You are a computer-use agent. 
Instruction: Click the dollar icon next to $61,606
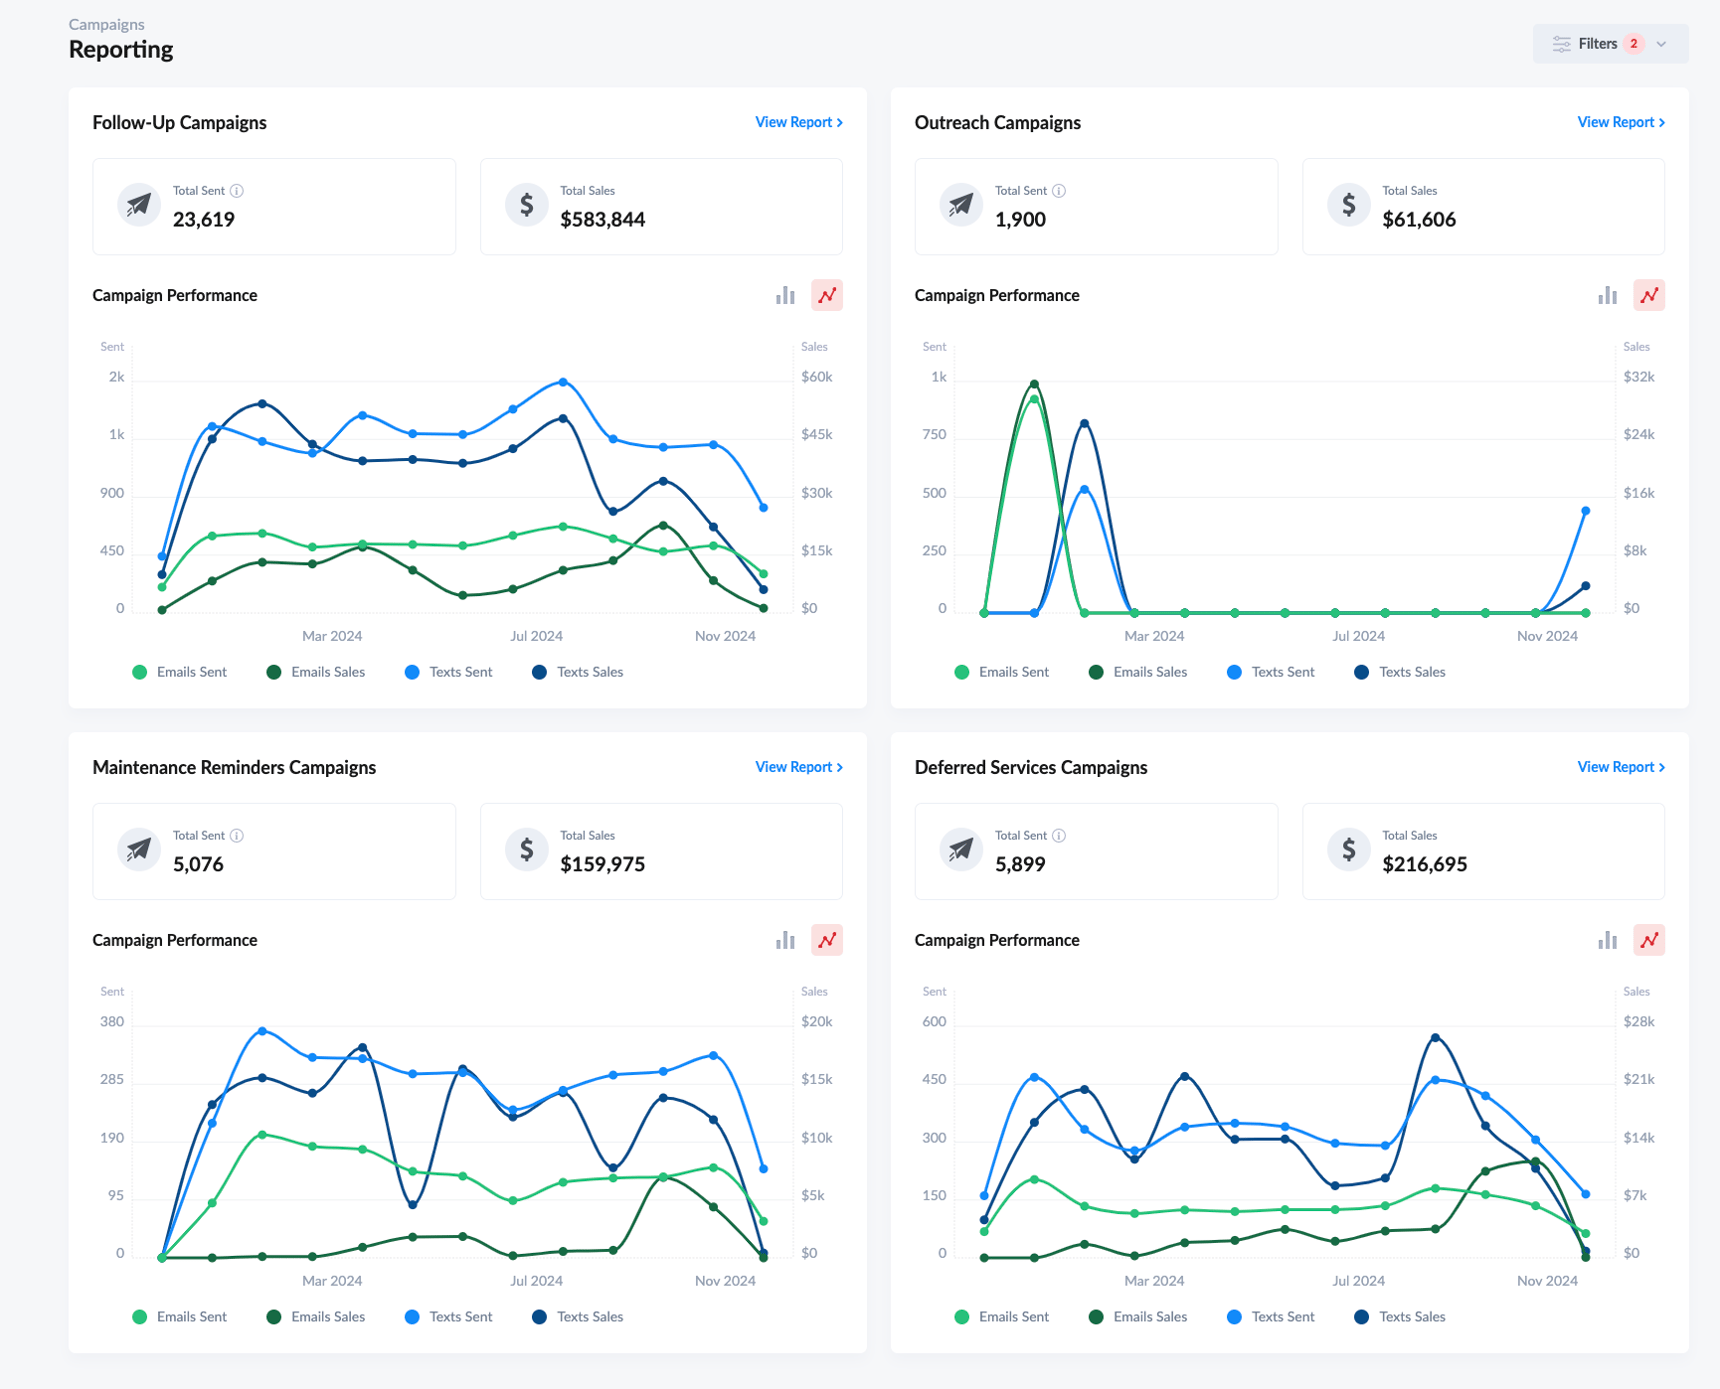[x=1349, y=204]
